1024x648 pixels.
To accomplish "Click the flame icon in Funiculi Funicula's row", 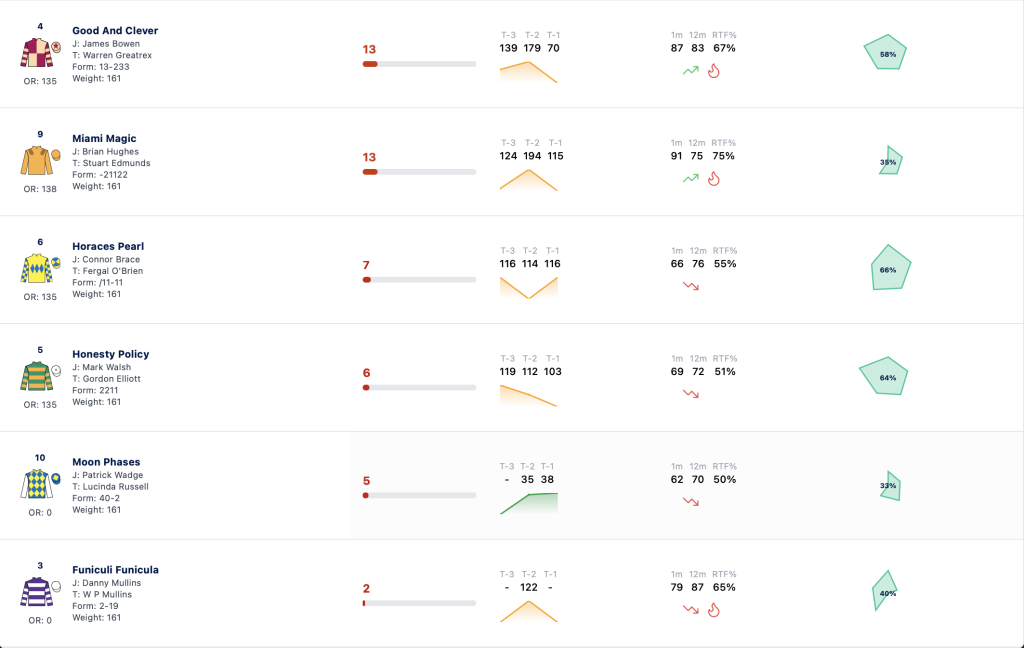I will [714, 609].
